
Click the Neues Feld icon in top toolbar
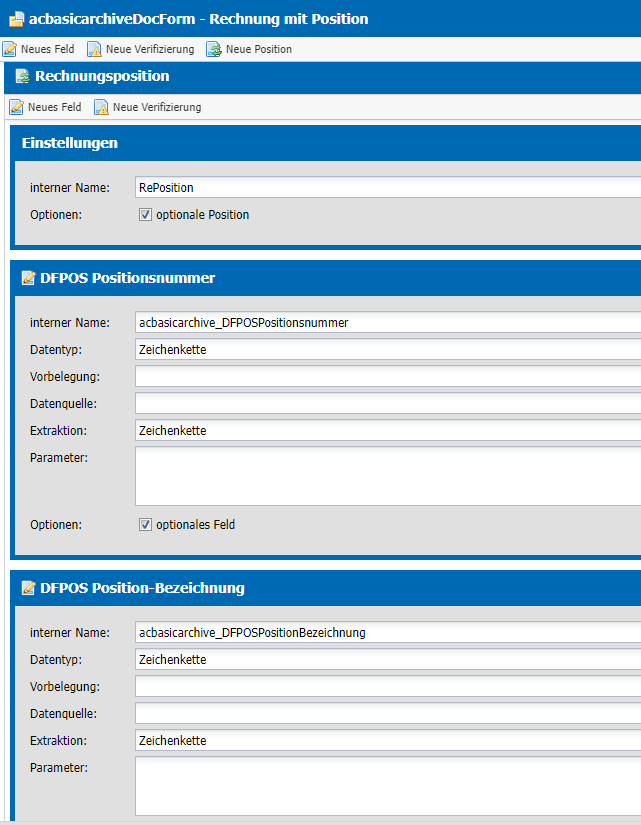9,49
